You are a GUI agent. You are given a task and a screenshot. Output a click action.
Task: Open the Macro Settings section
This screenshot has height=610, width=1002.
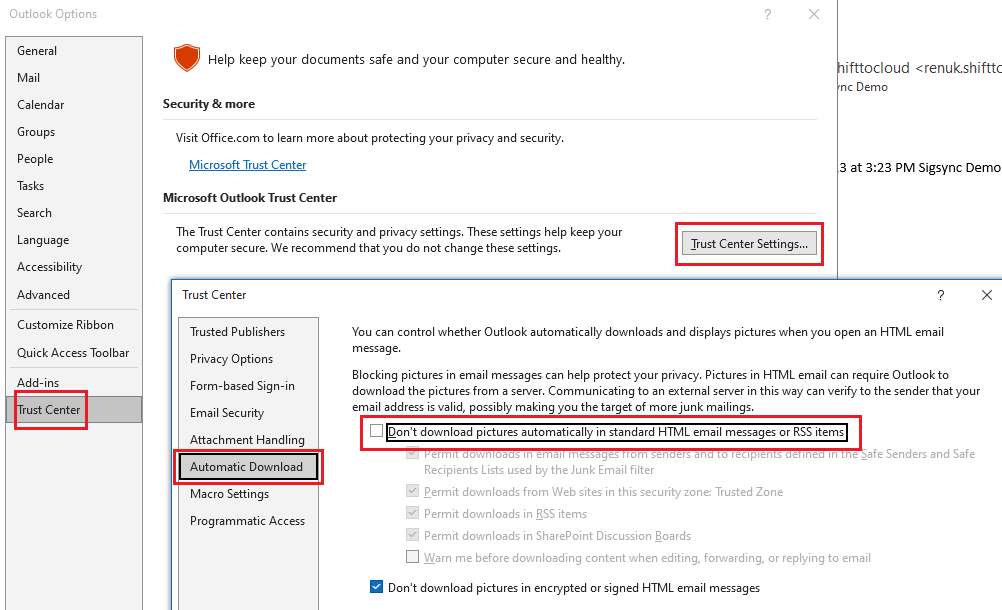229,494
